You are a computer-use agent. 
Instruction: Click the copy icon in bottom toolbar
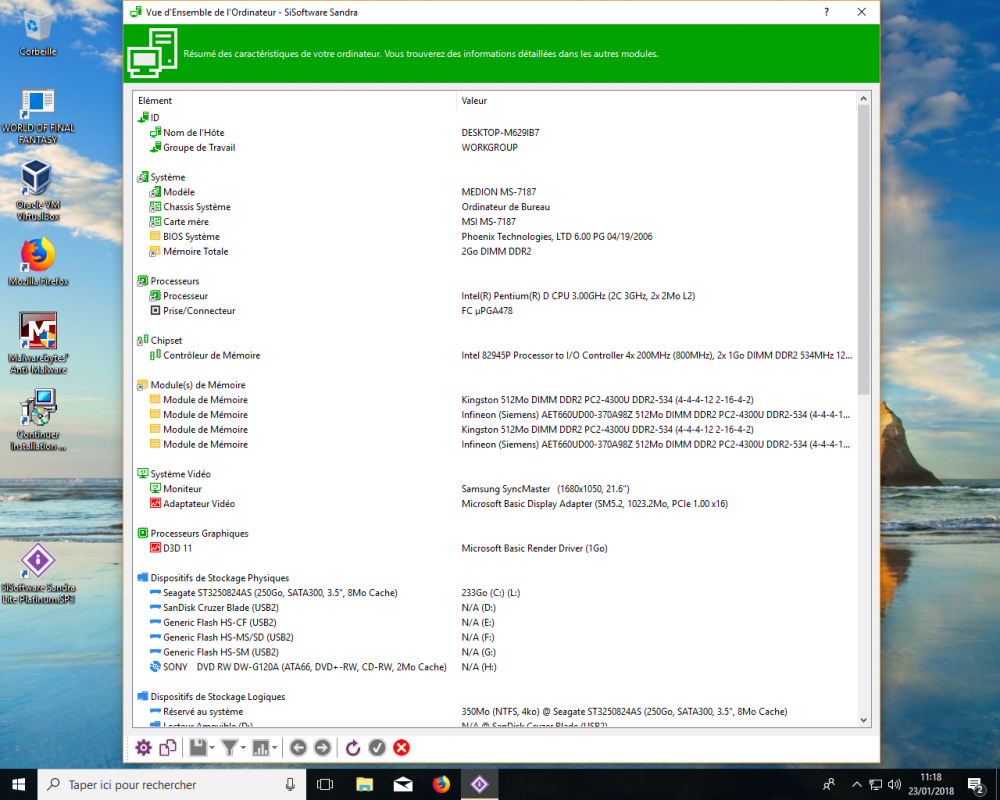[168, 747]
